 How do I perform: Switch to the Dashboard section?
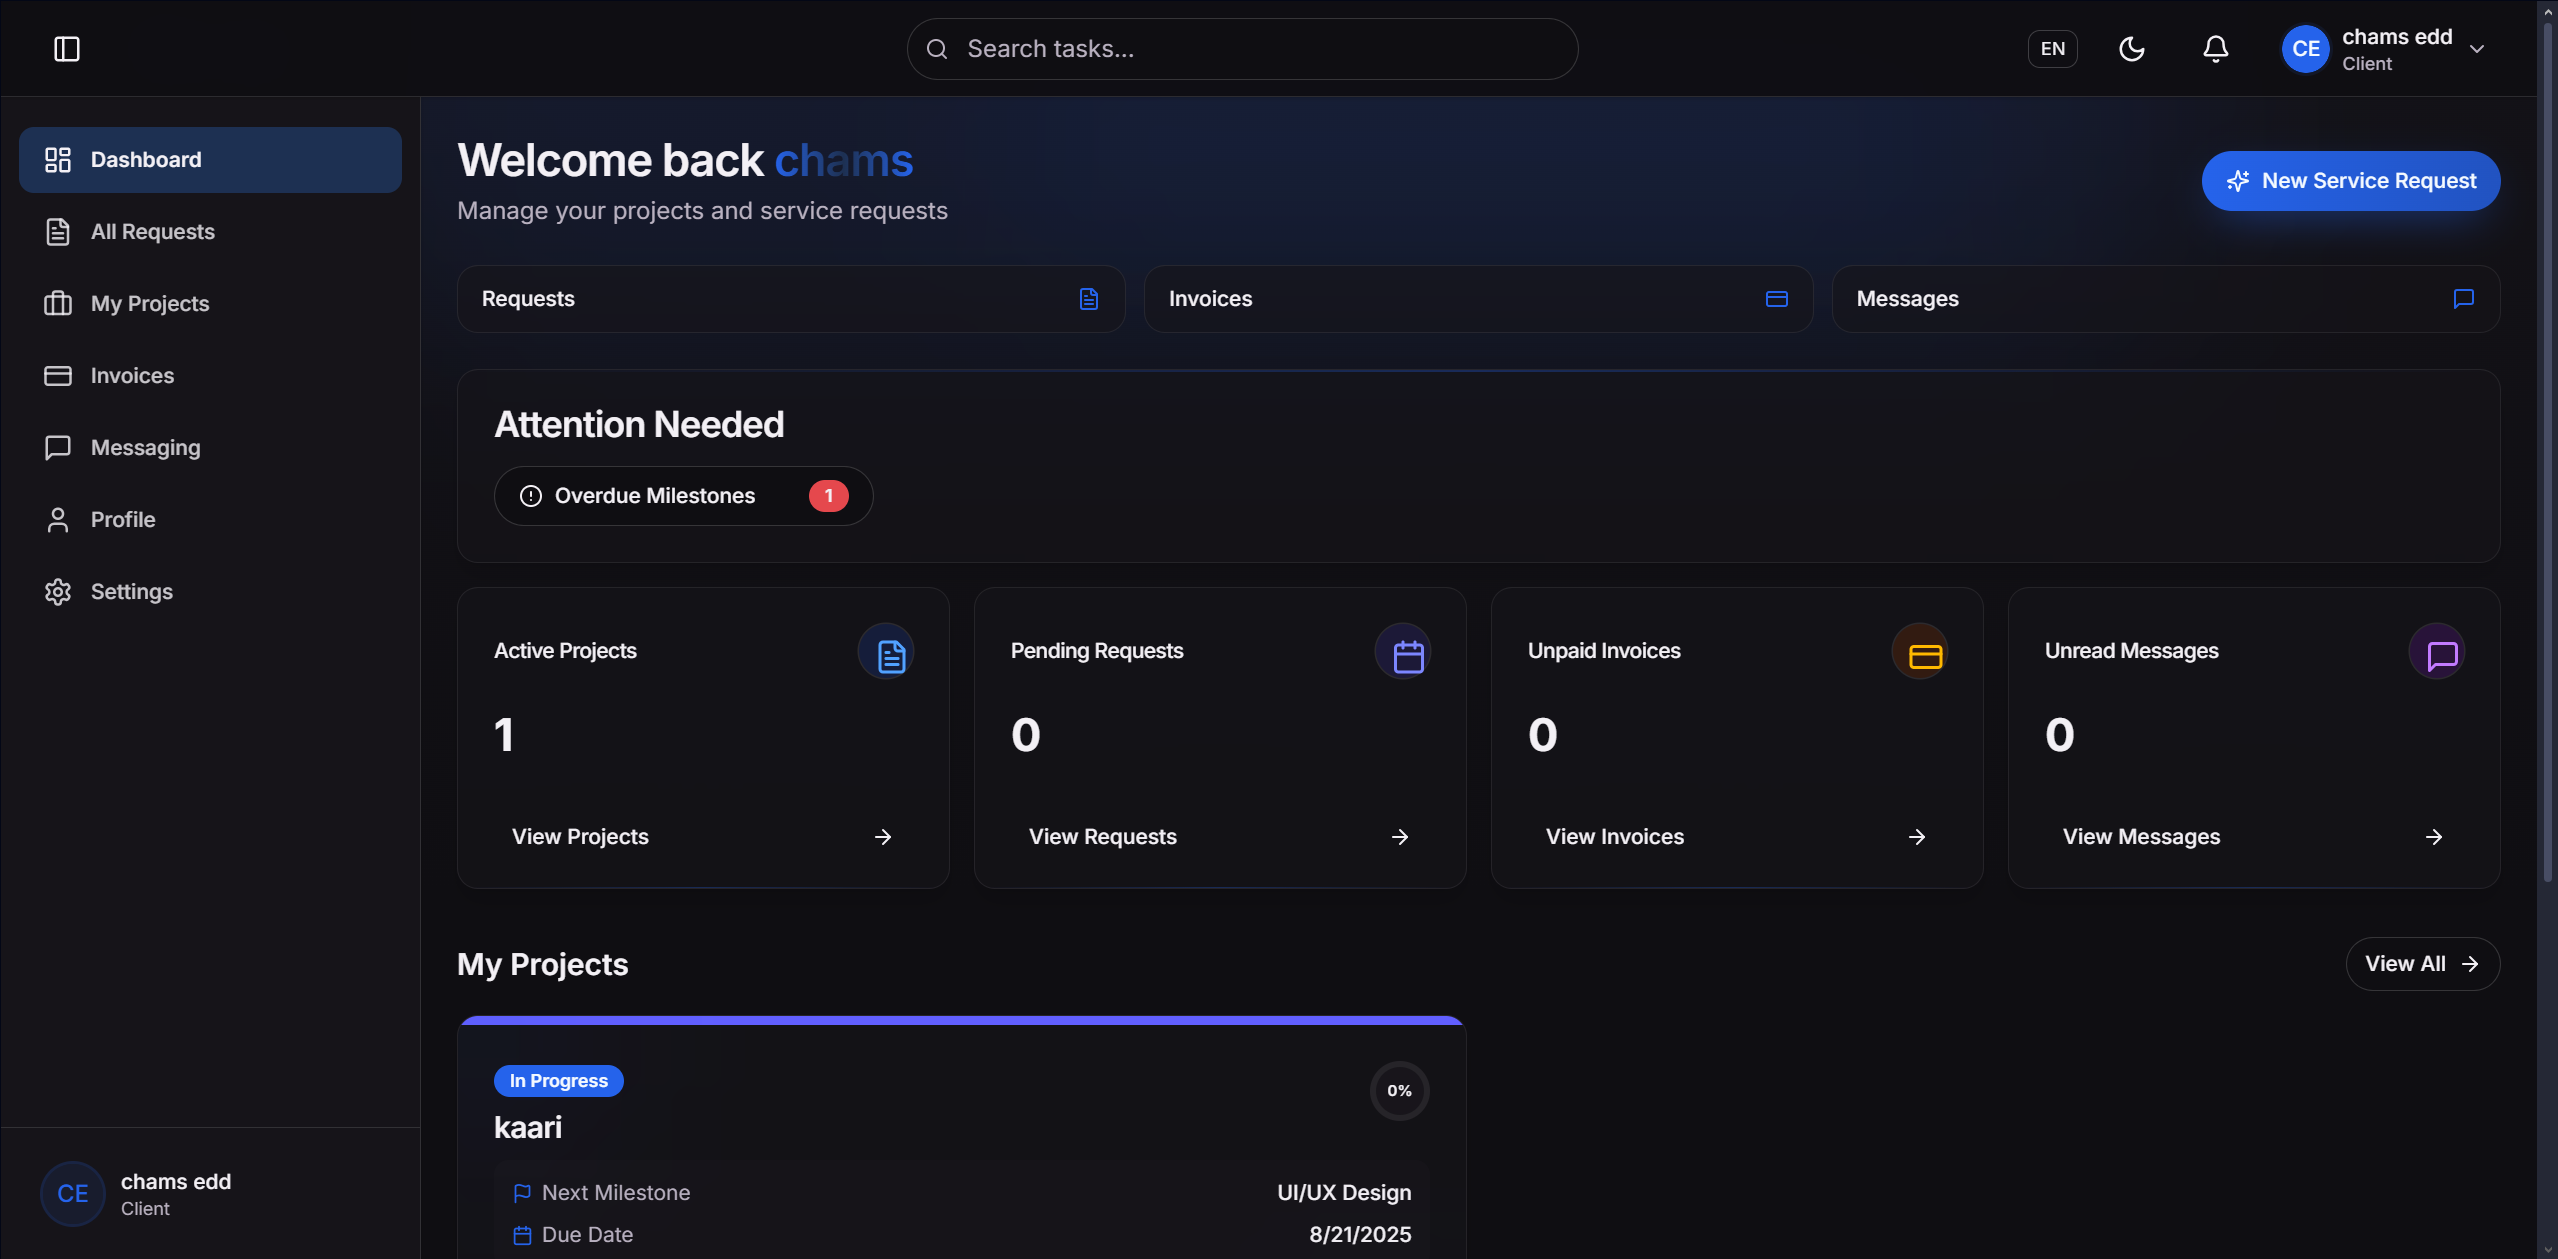point(145,159)
